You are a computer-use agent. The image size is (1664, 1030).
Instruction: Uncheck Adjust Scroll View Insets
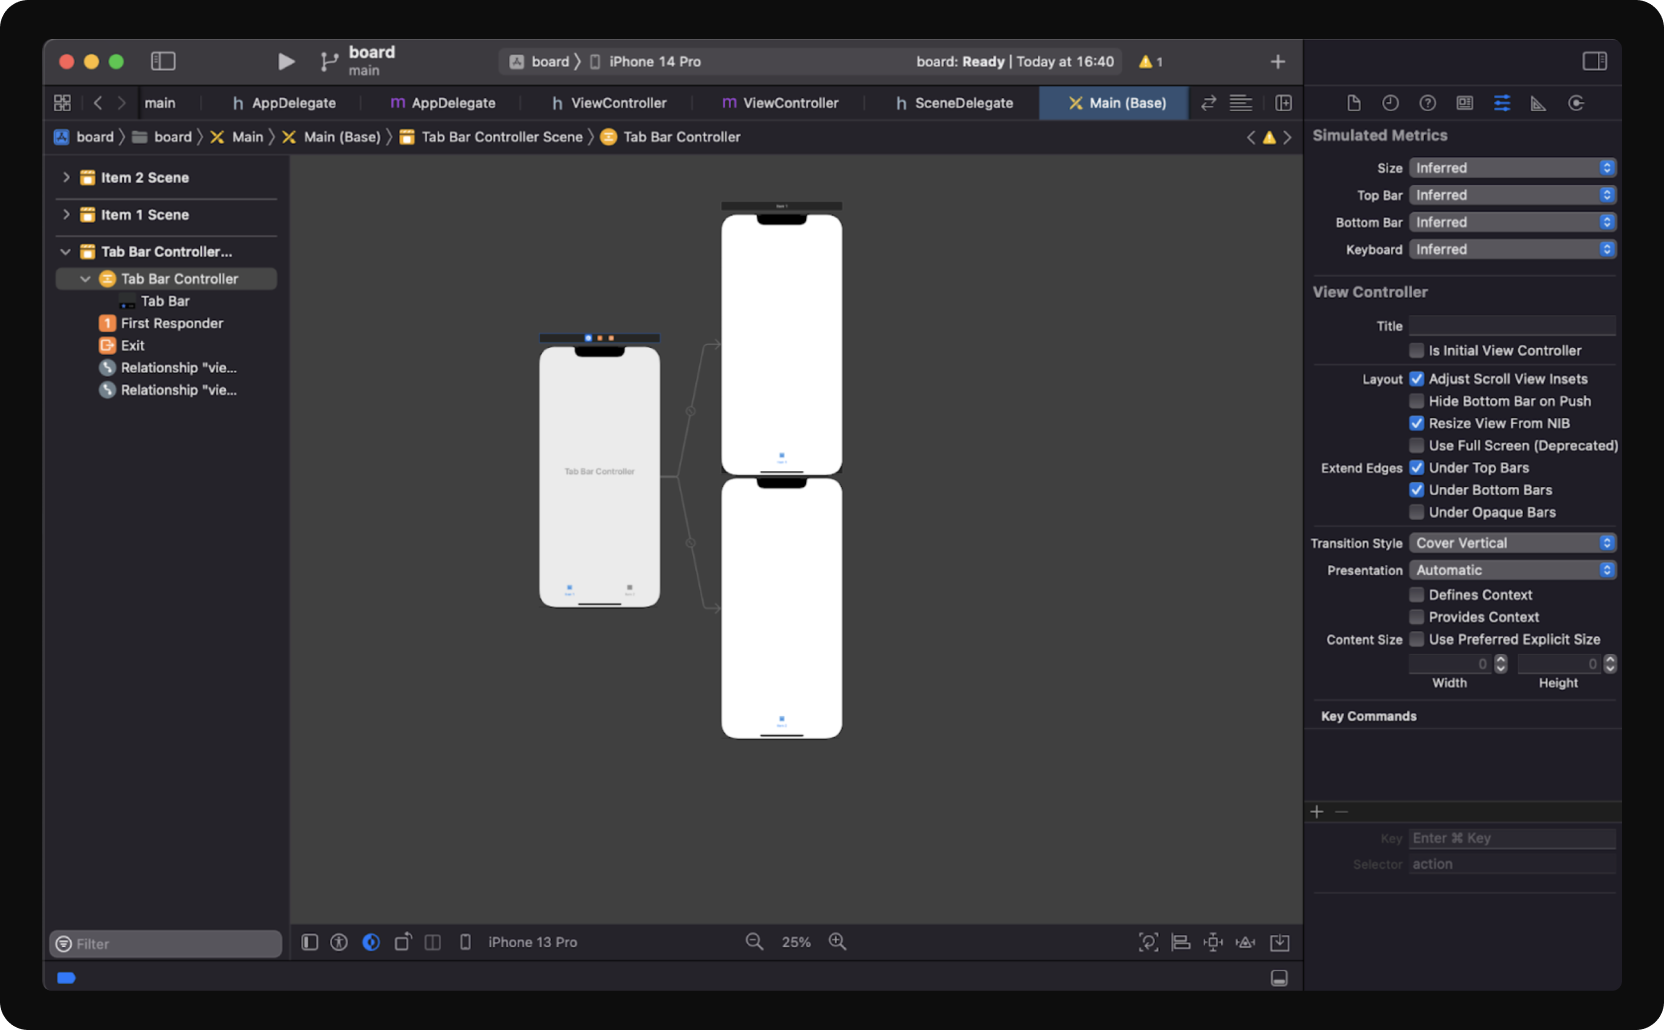1417,379
